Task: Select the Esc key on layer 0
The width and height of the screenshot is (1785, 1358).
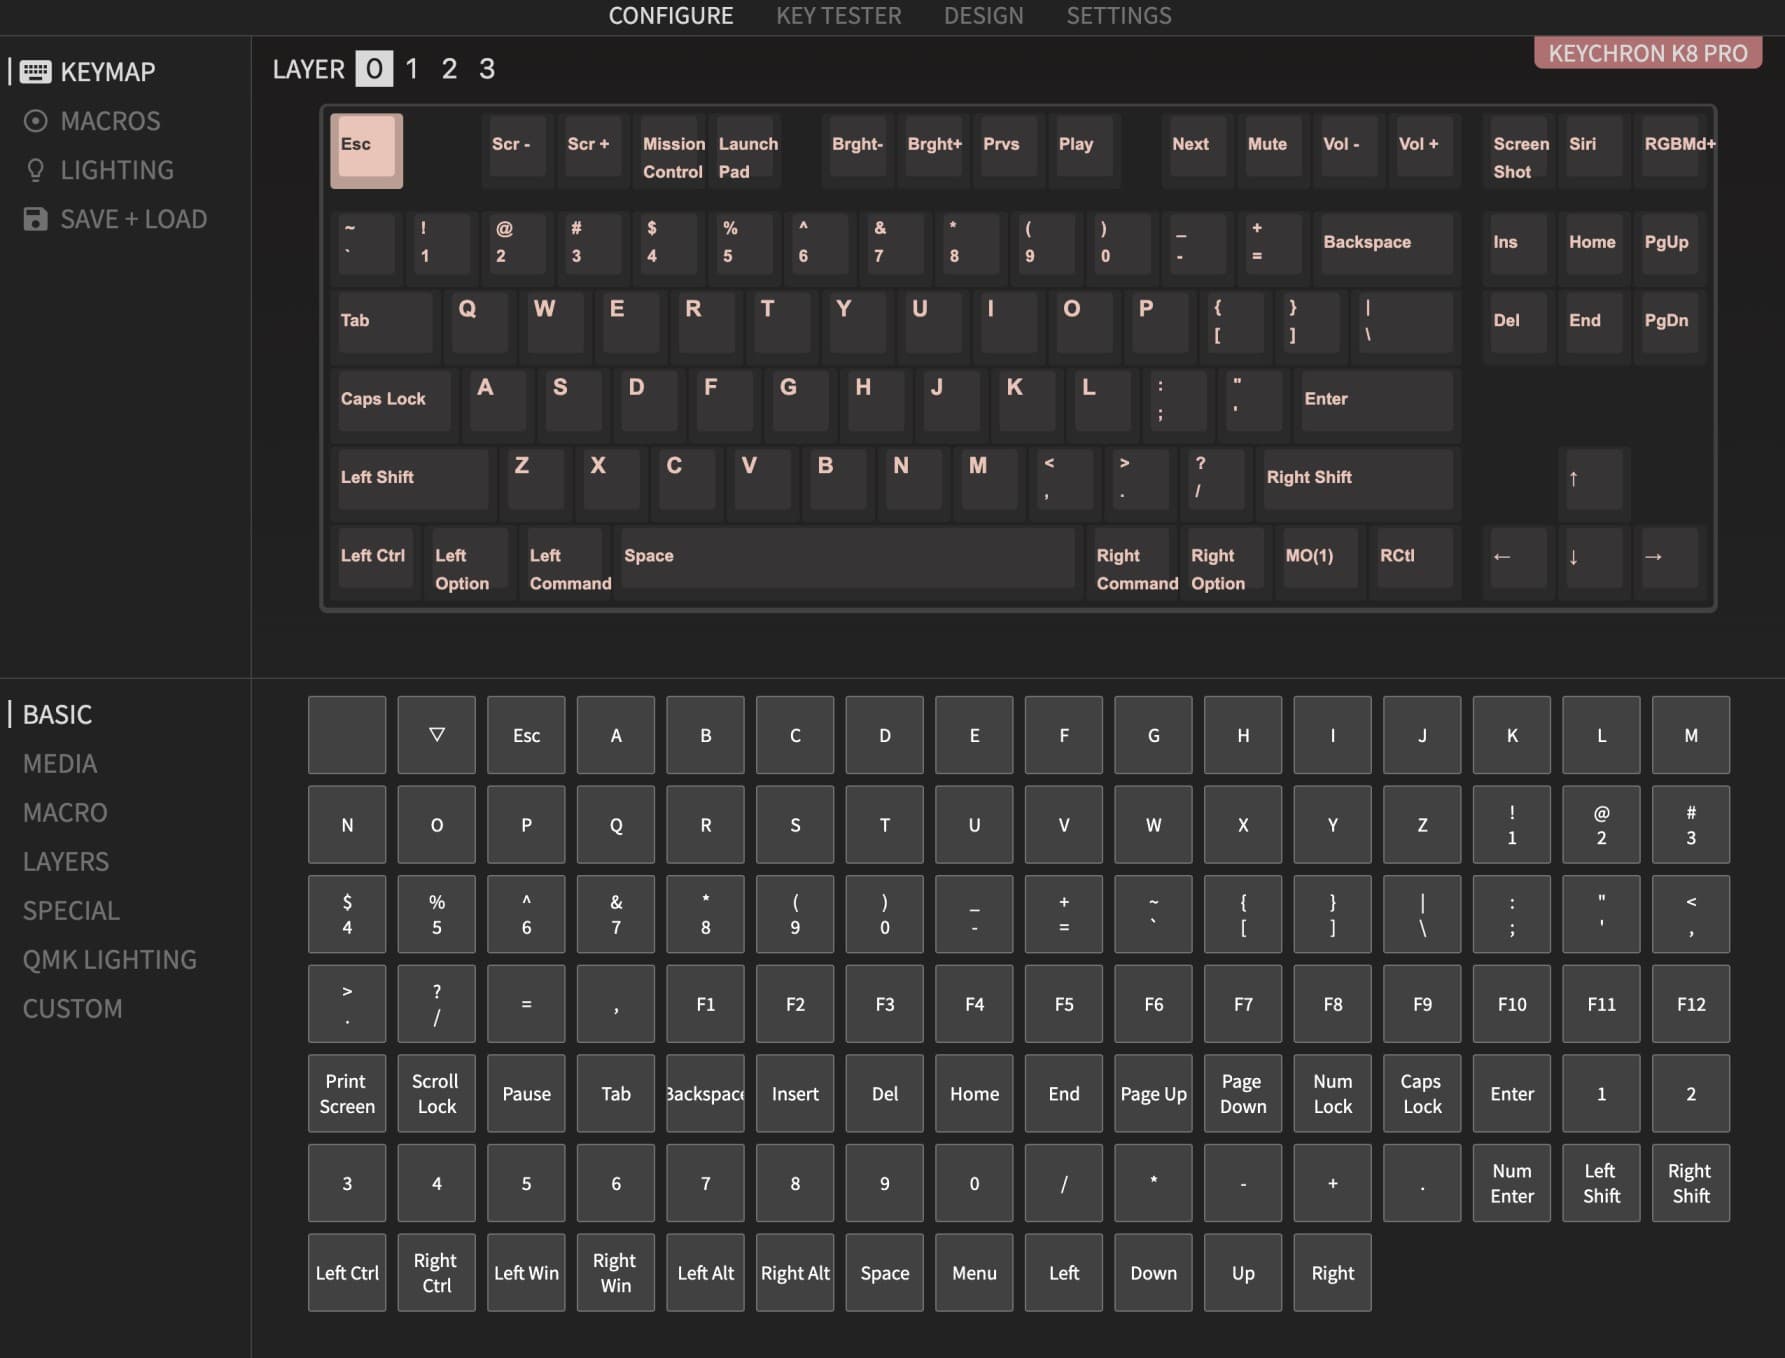Action: point(366,150)
